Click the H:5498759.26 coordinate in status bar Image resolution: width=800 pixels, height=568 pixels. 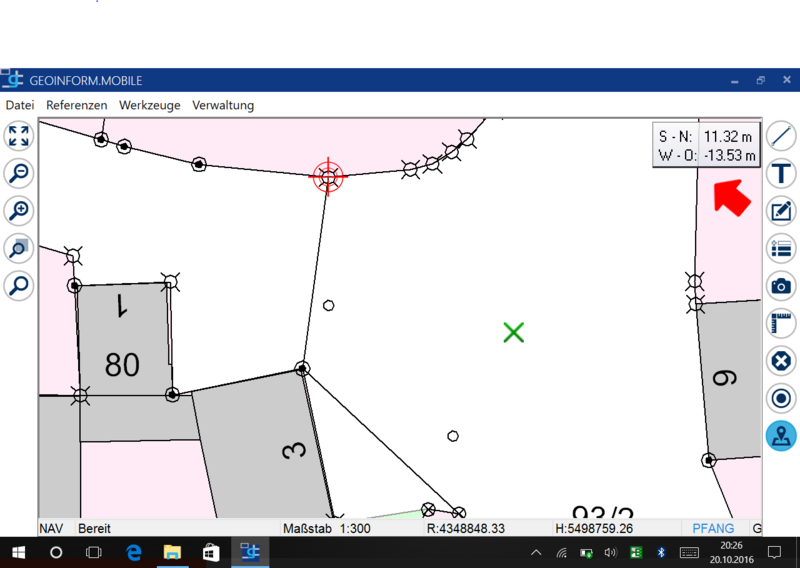[594, 528]
